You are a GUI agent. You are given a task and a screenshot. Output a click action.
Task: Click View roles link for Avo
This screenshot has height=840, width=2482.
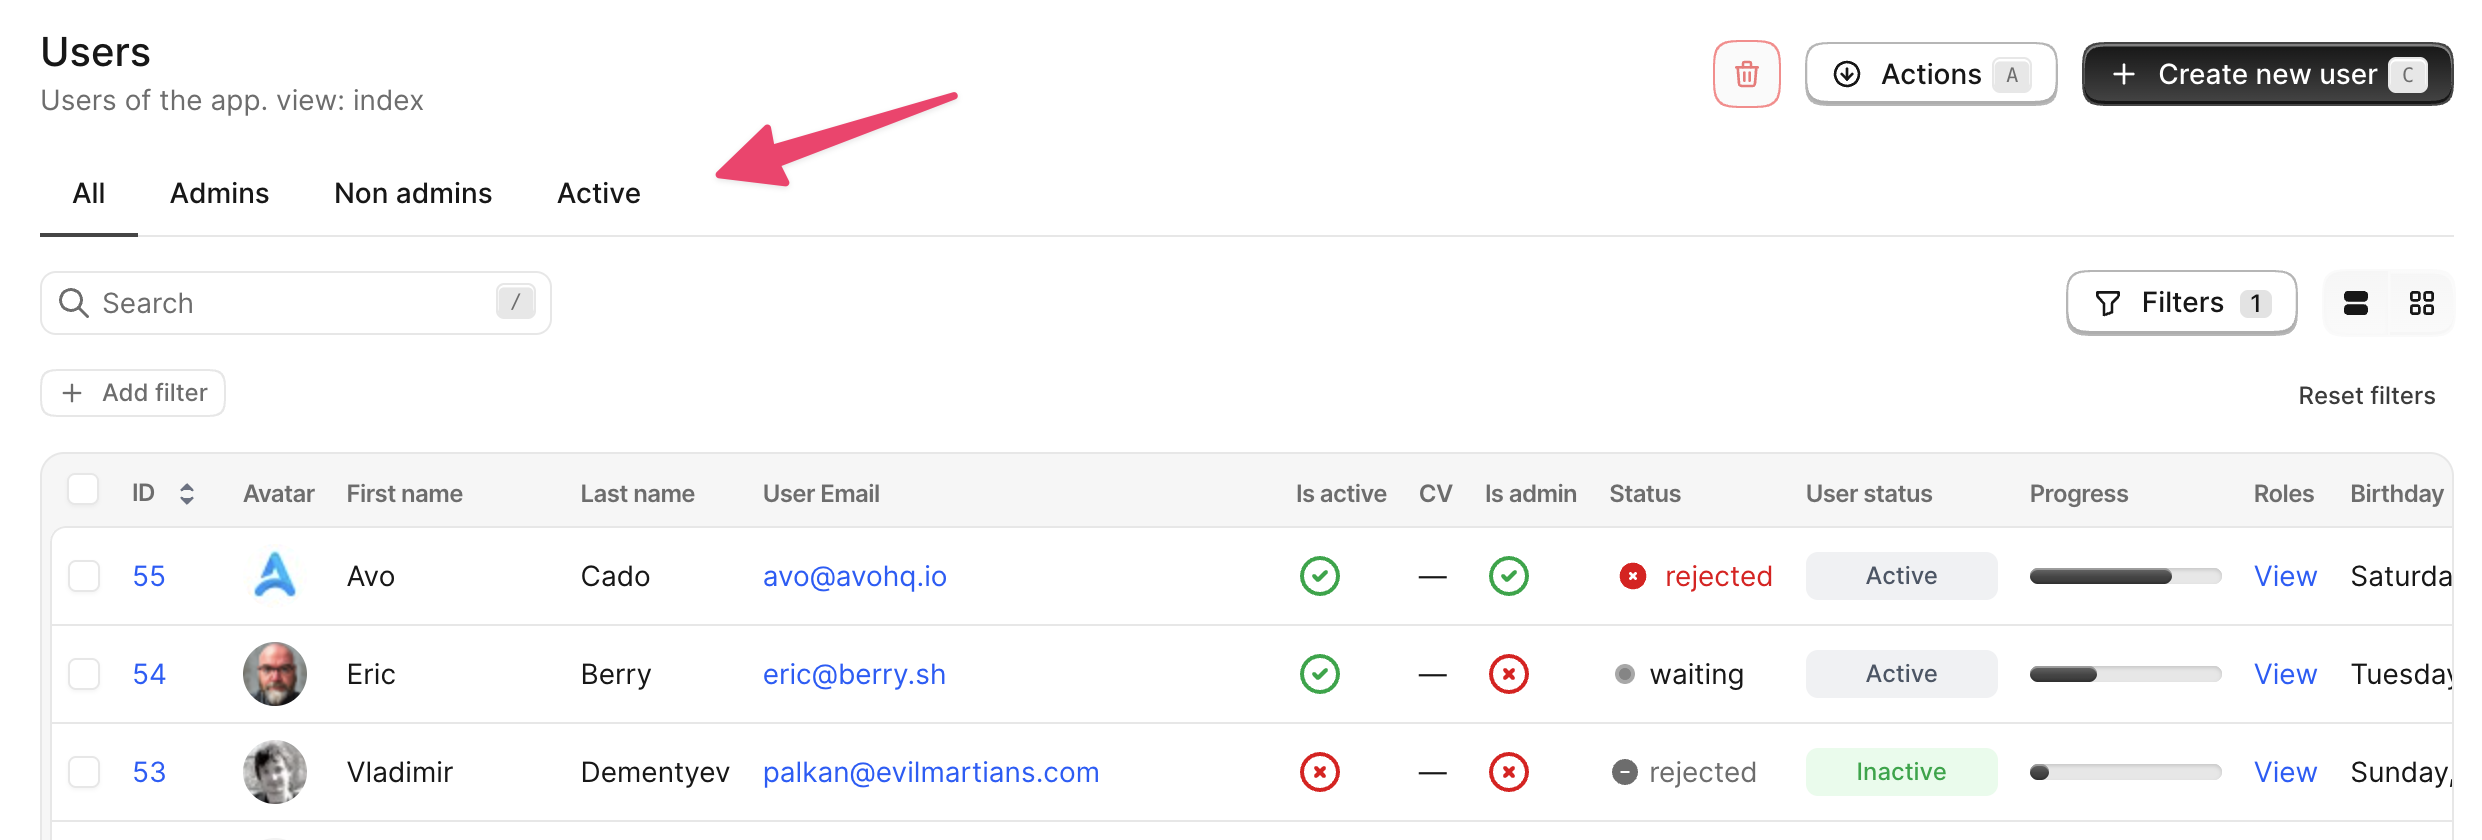pos(2285,576)
